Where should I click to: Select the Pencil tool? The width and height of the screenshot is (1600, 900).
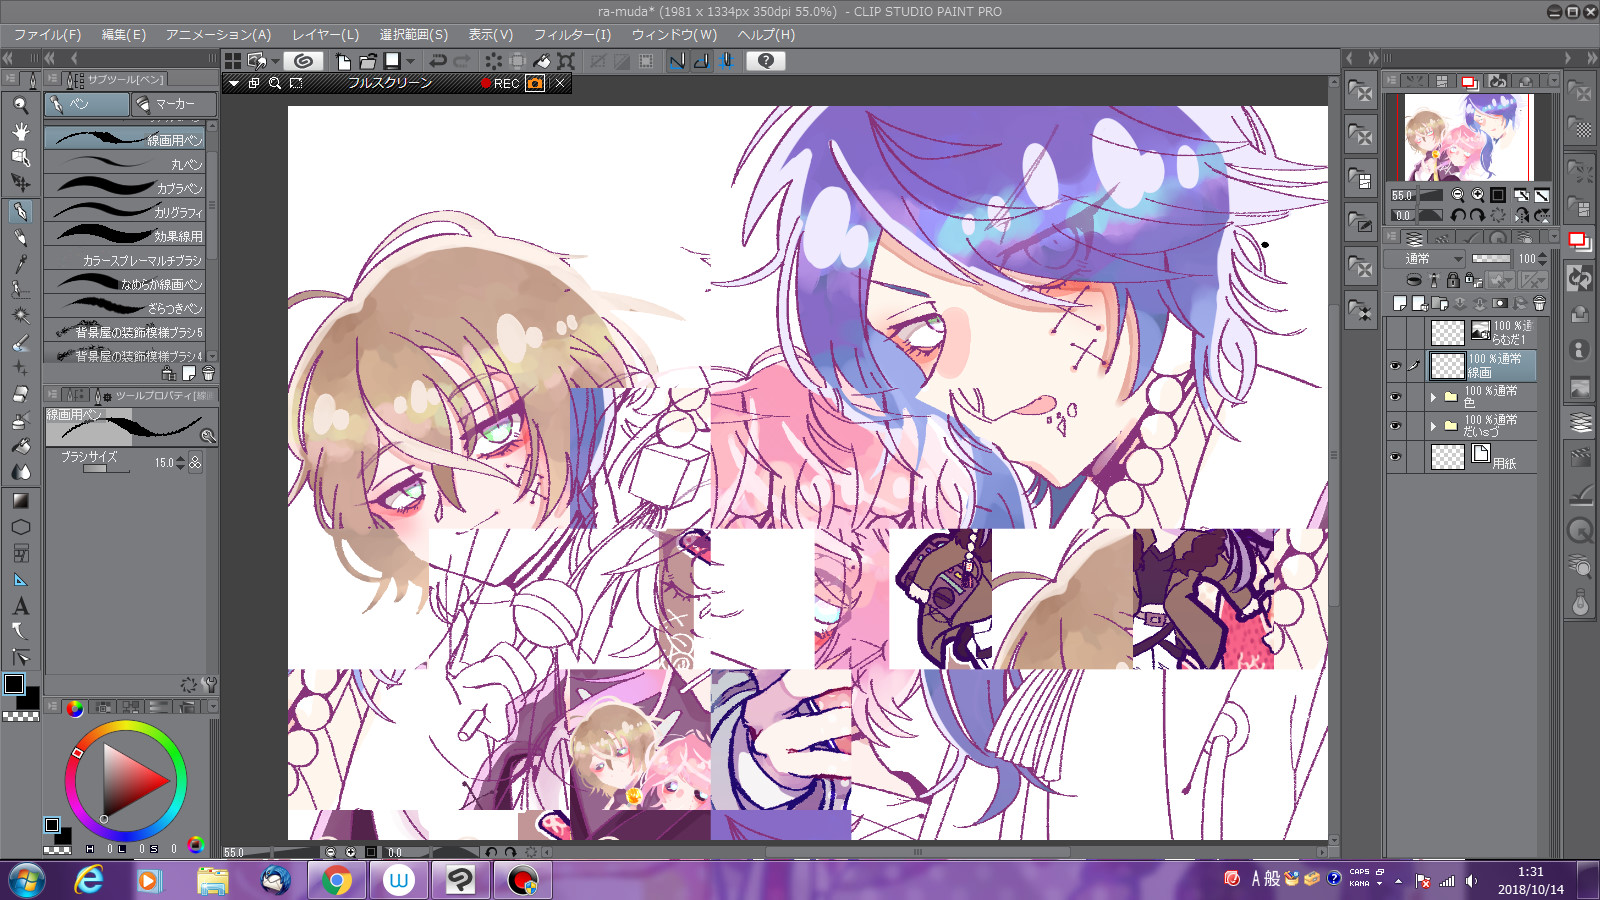point(20,237)
